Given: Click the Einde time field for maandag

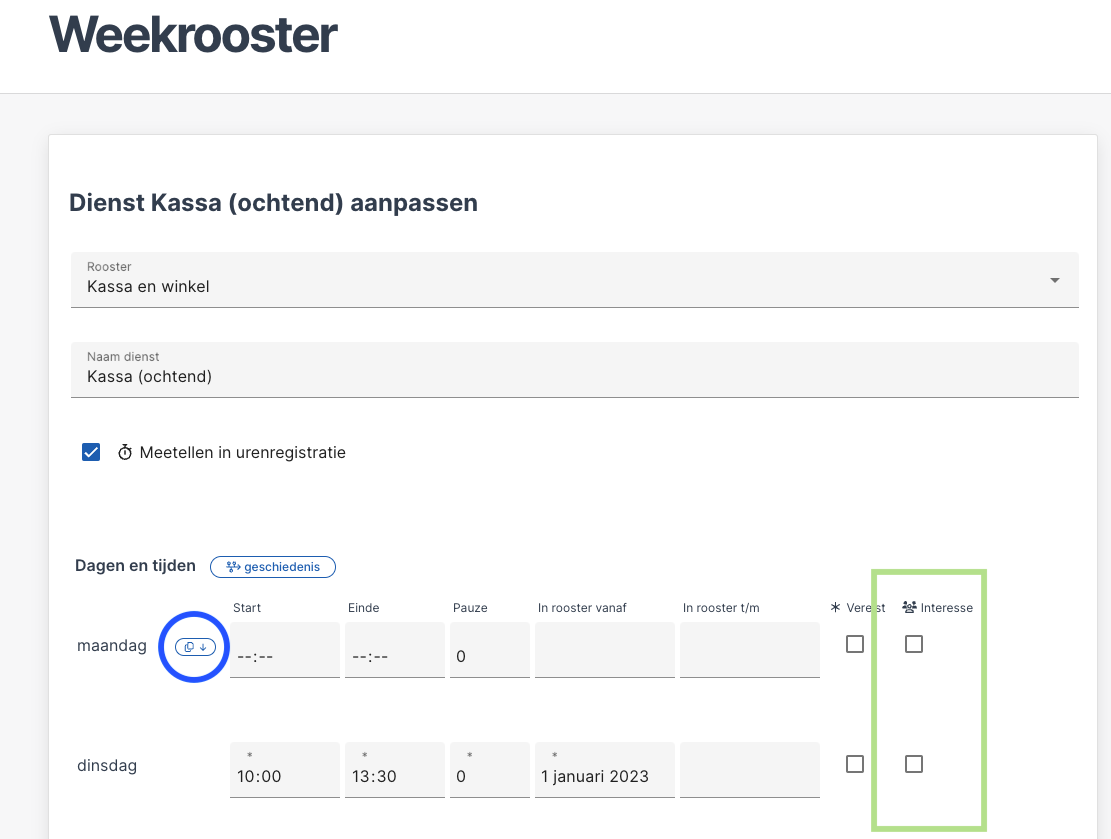Looking at the screenshot, I should 395,650.
